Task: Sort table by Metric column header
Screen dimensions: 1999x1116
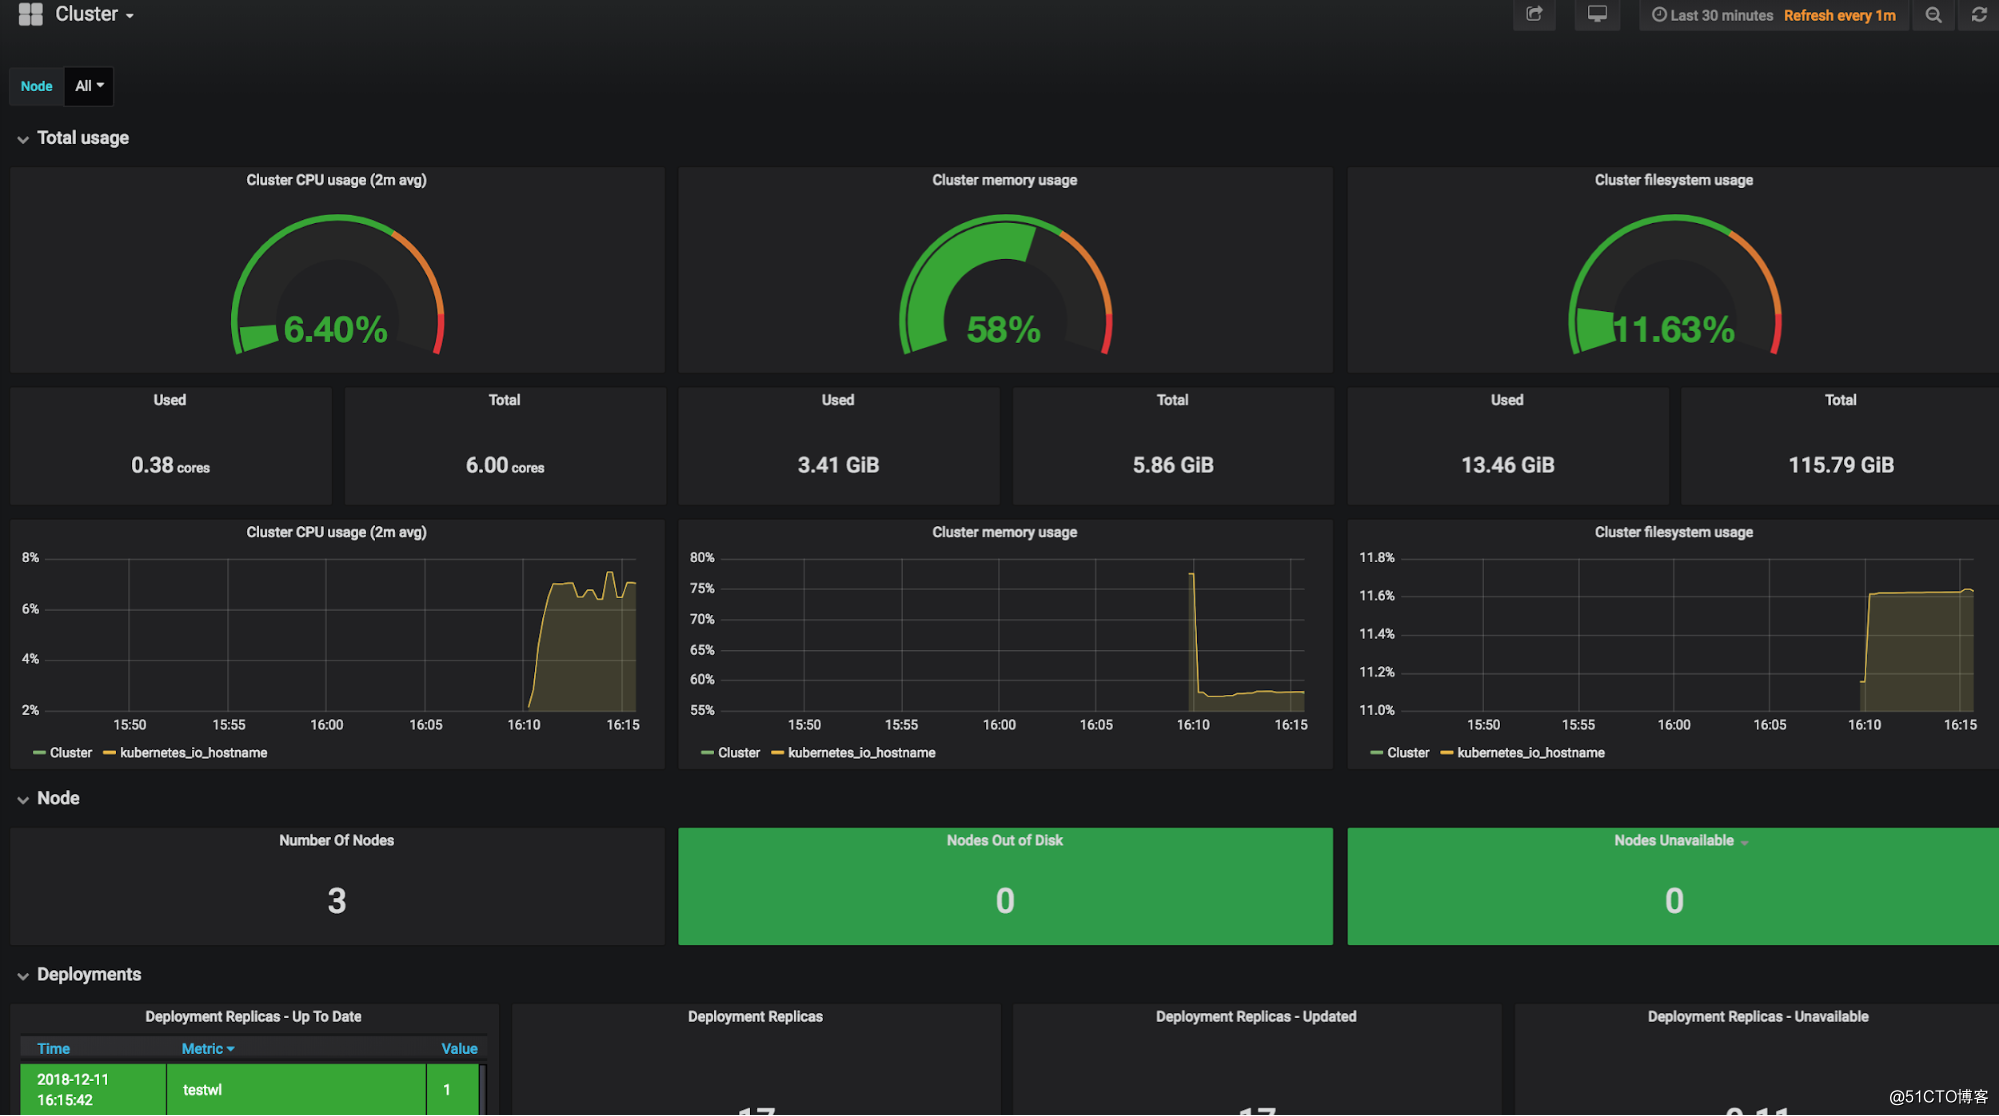Action: click(x=207, y=1048)
